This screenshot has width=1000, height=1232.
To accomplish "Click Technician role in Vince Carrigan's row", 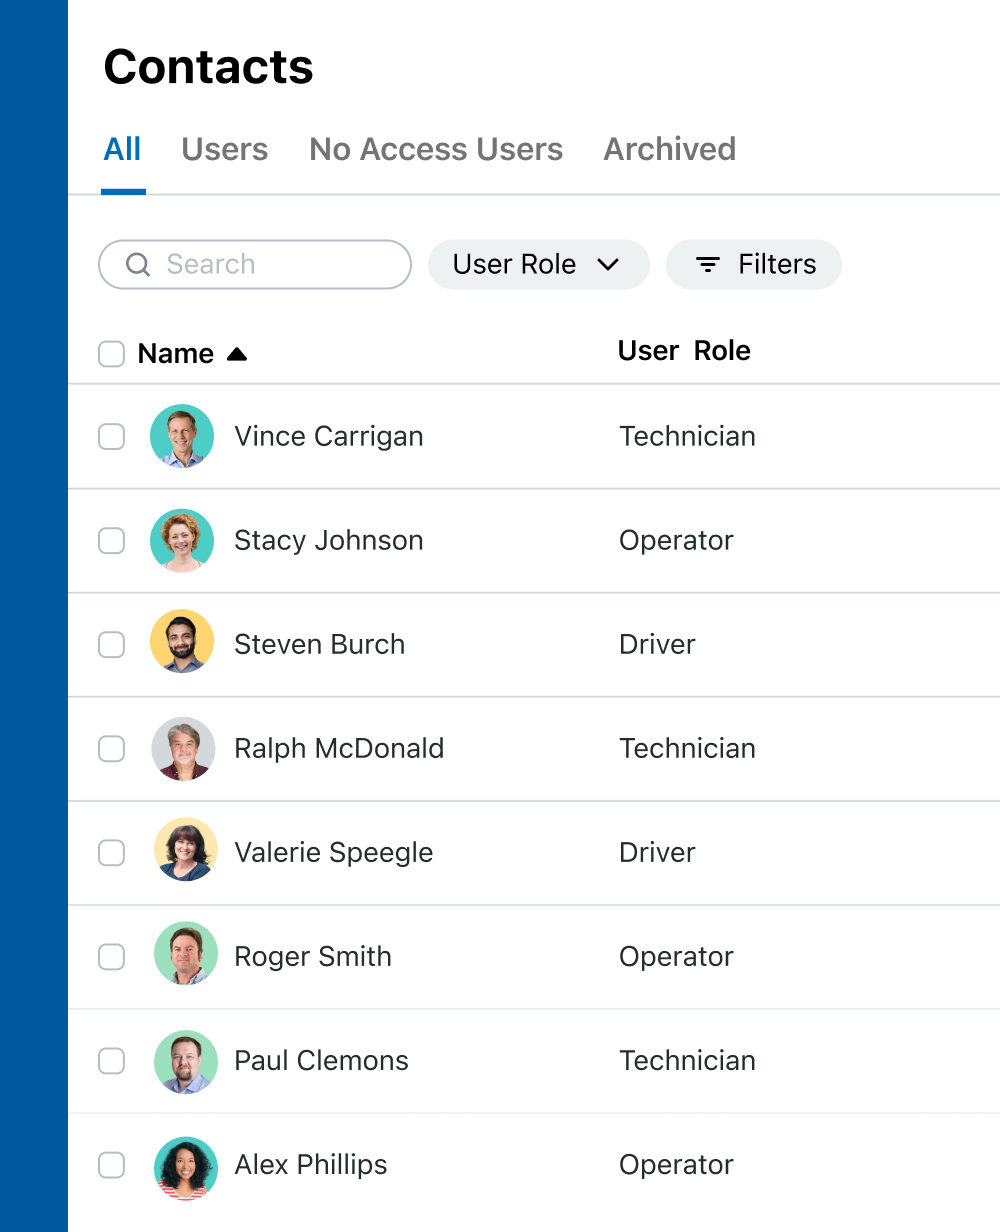I will [688, 436].
